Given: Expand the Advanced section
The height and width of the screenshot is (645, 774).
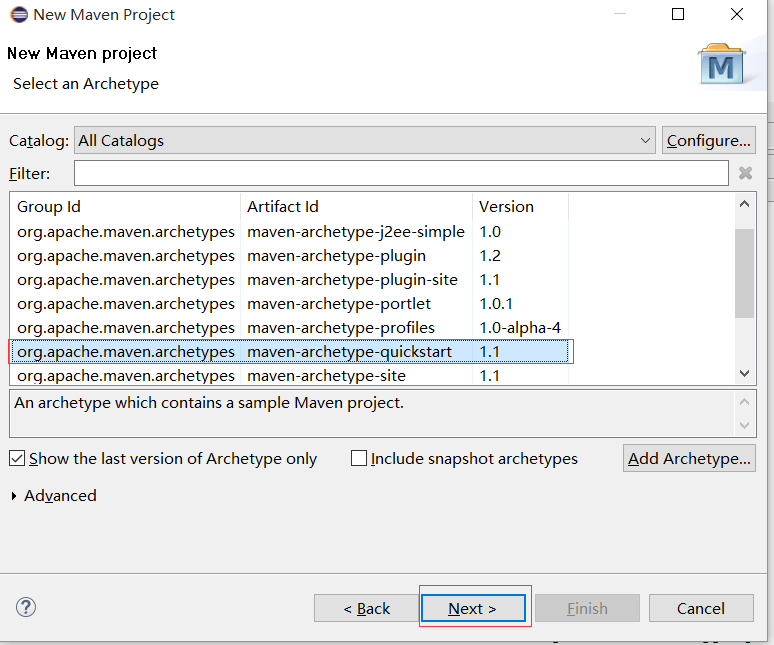Looking at the screenshot, I should pyautogui.click(x=14, y=495).
